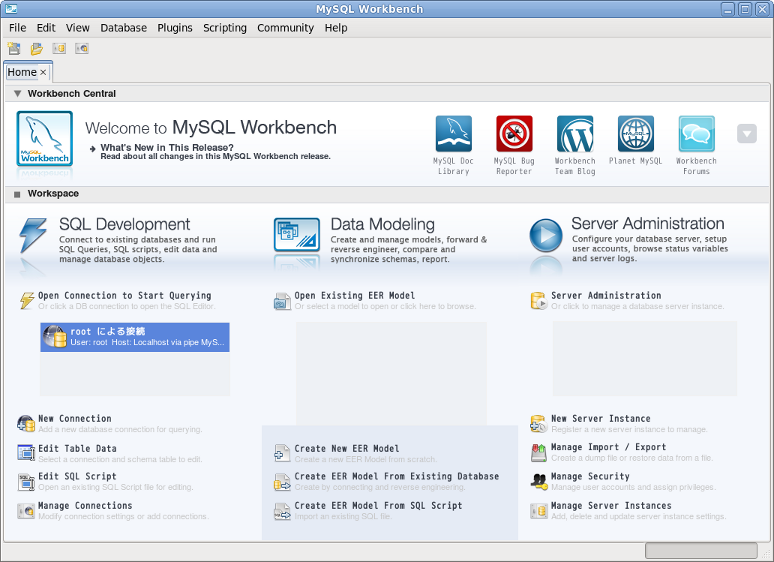Click the Manage Connections icon
Image resolution: width=774 pixels, height=562 pixels.
(26, 511)
